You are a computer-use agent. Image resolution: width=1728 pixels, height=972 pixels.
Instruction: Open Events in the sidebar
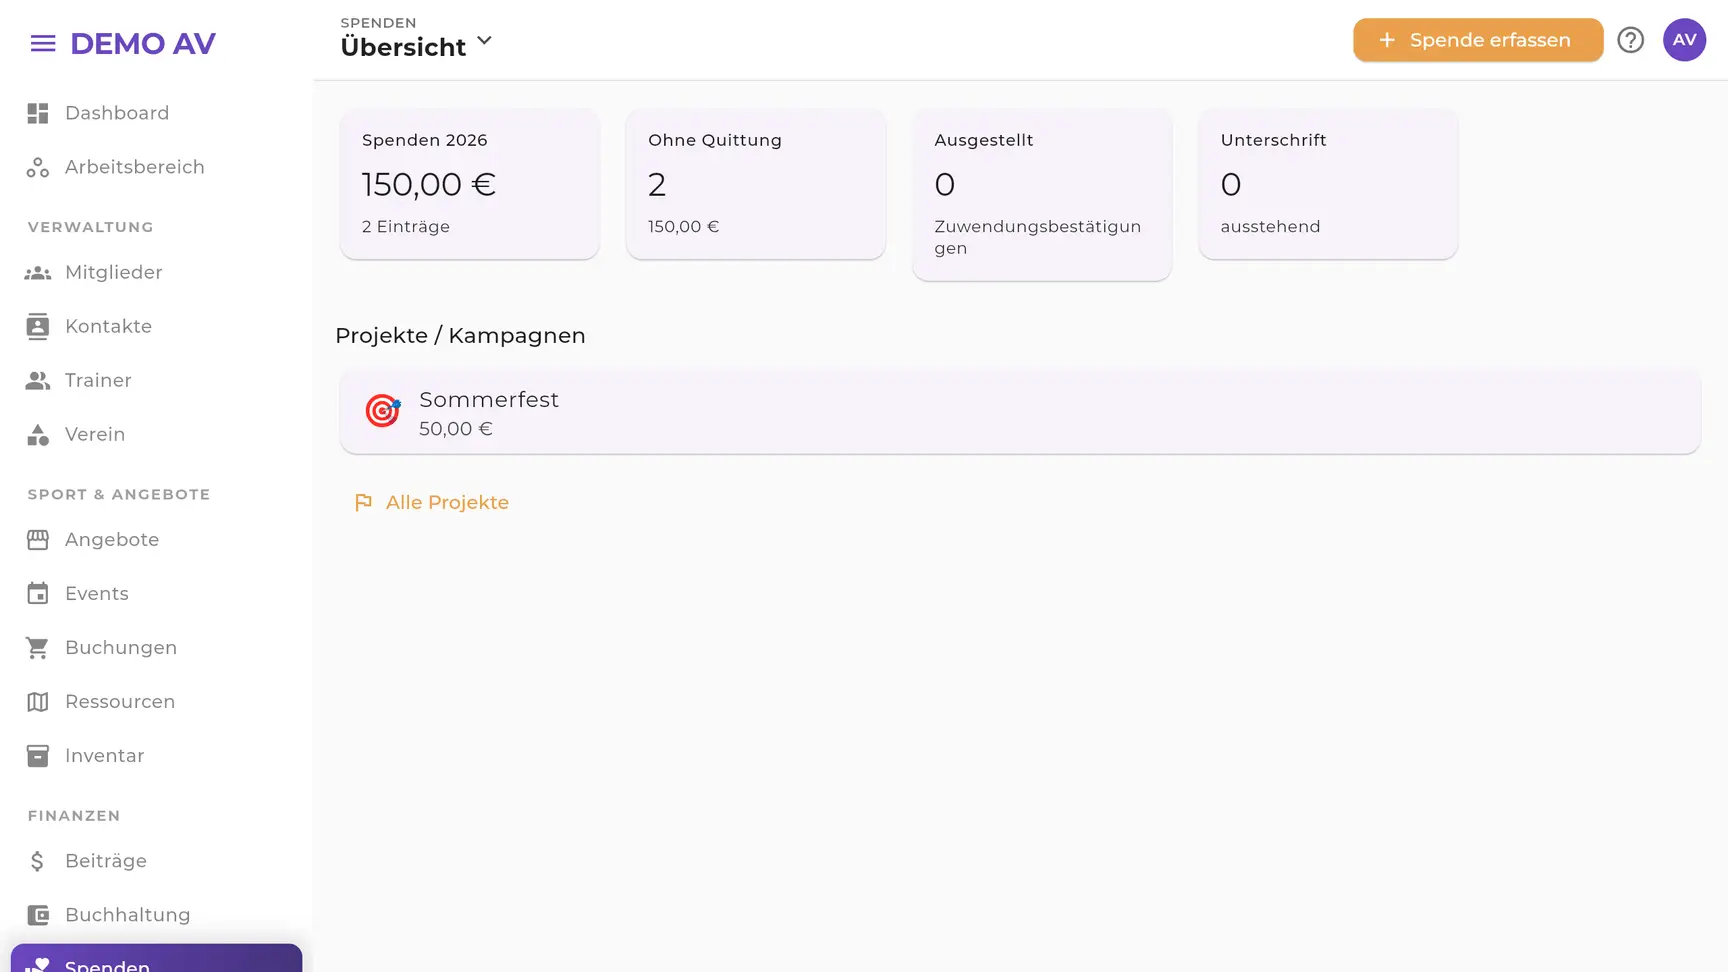coord(156,594)
